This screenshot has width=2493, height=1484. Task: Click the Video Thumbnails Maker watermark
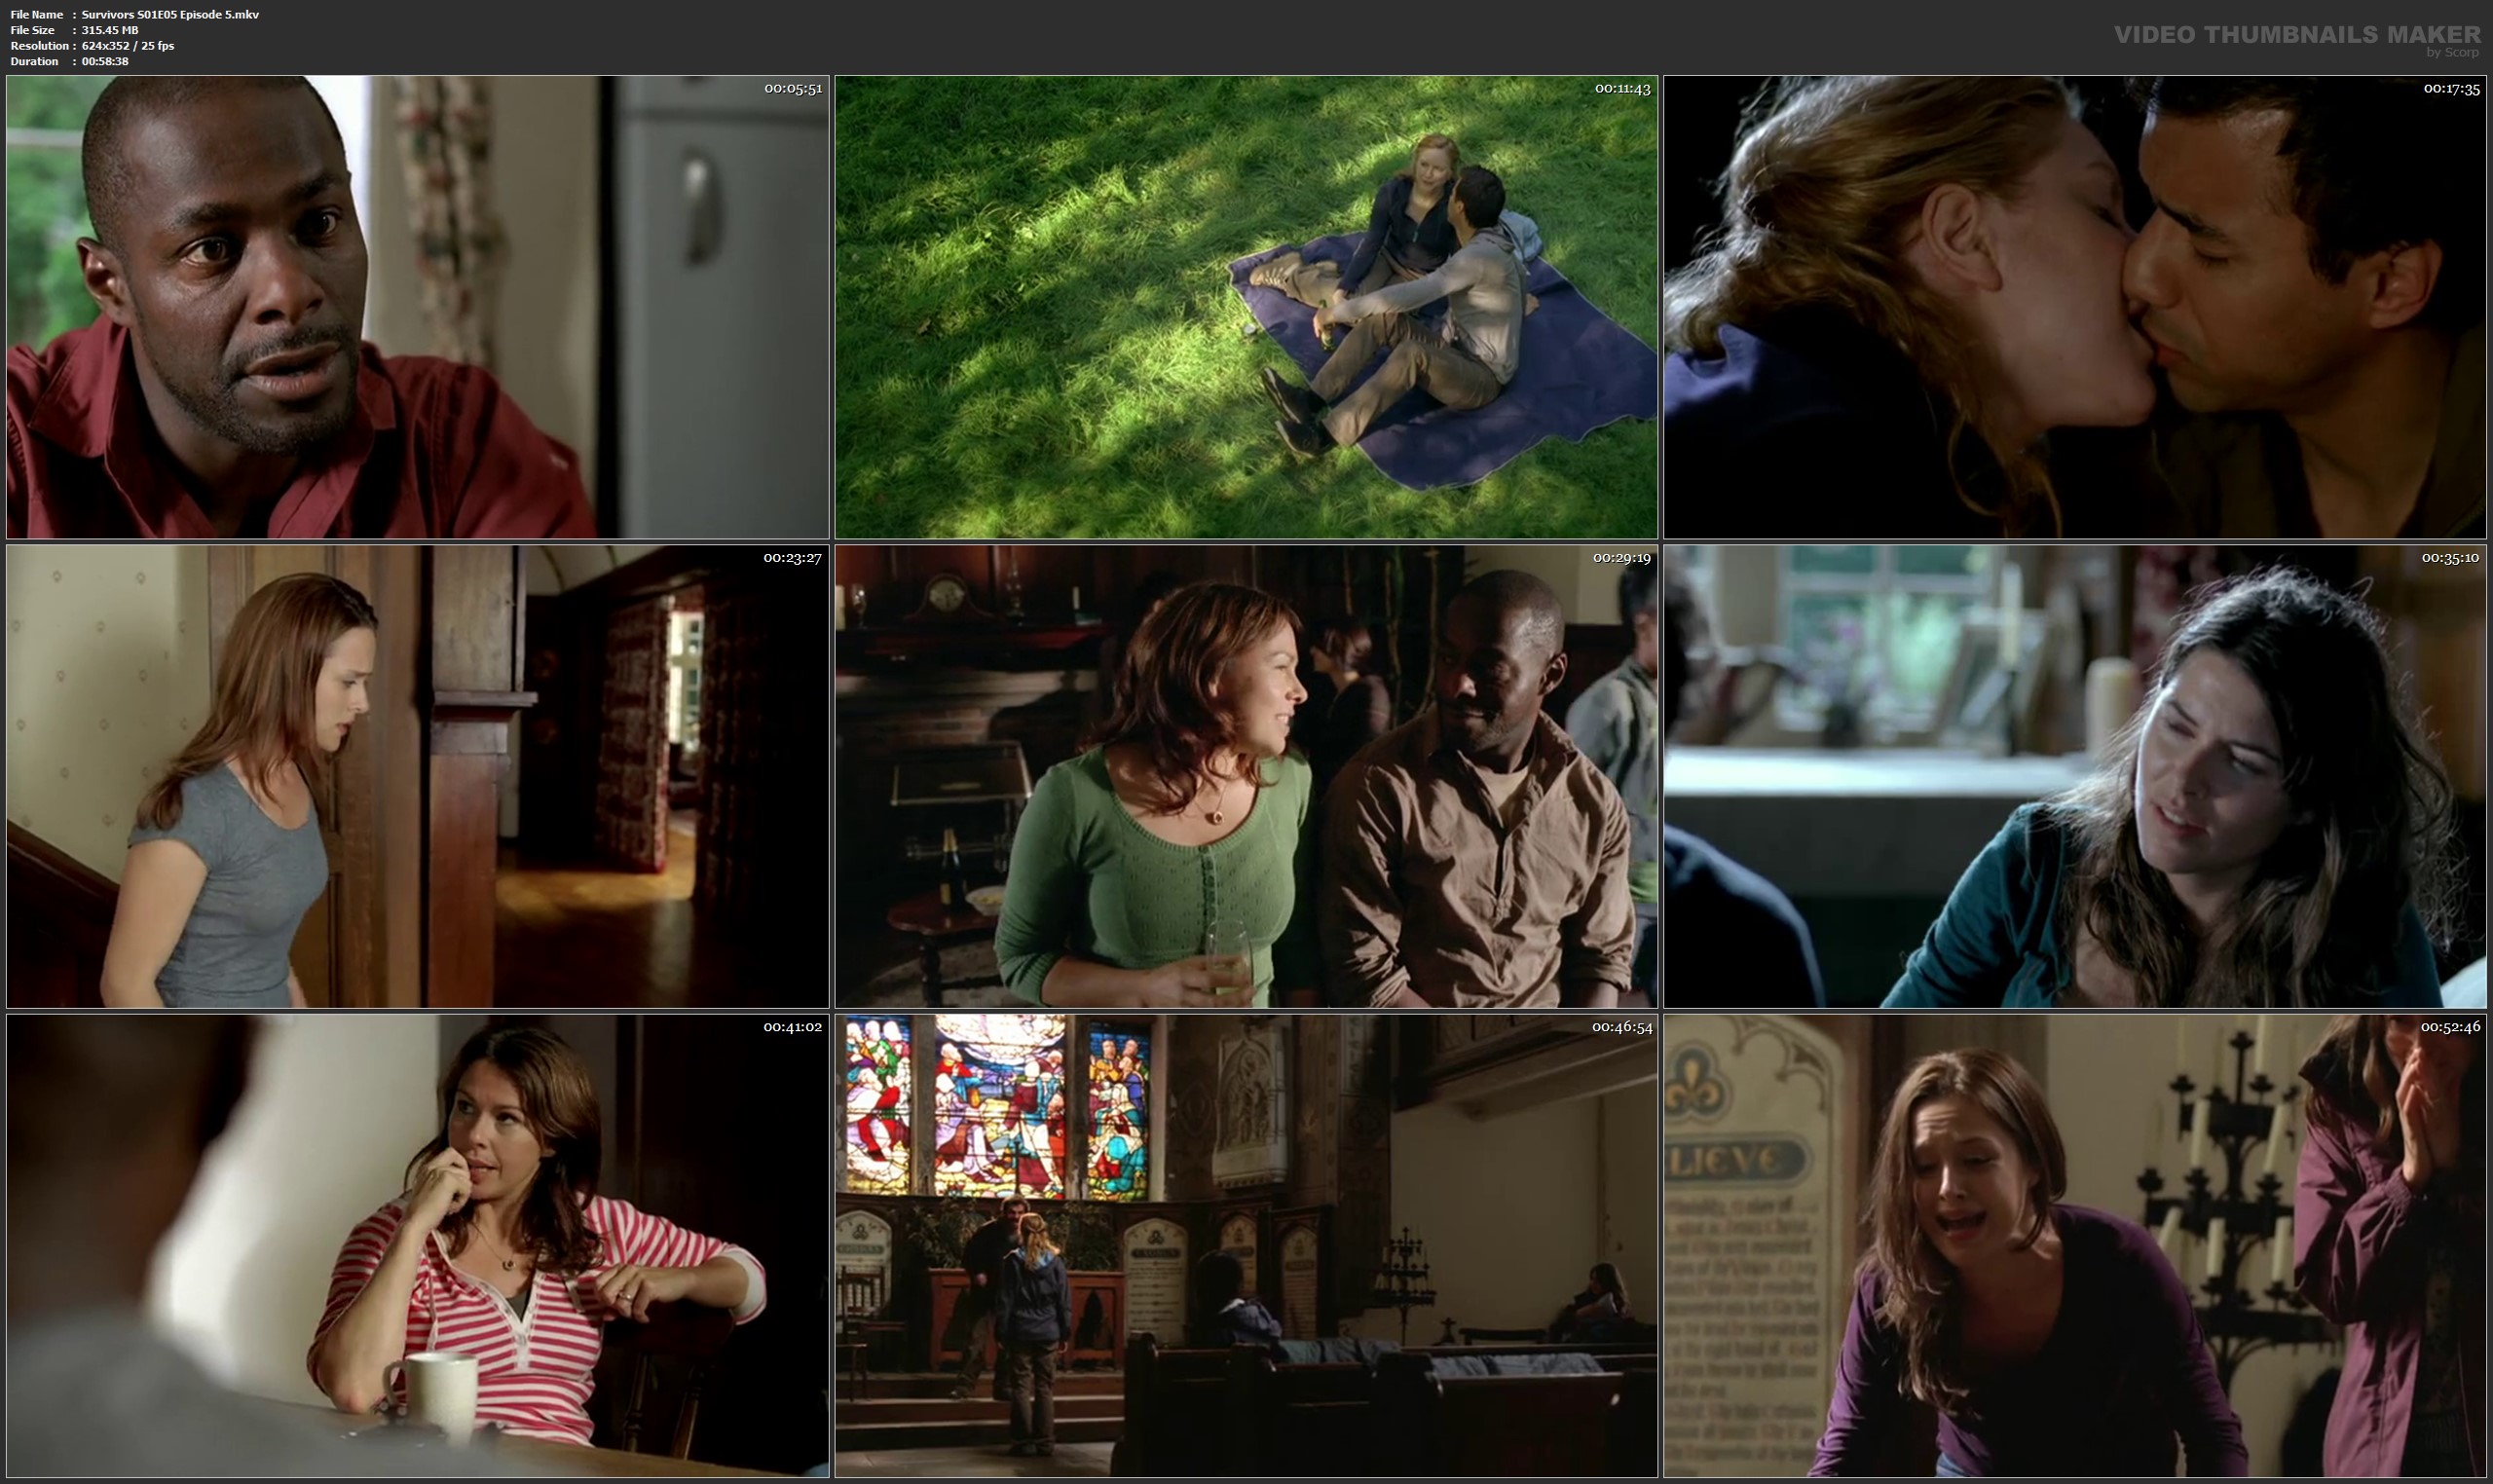pos(2296,34)
